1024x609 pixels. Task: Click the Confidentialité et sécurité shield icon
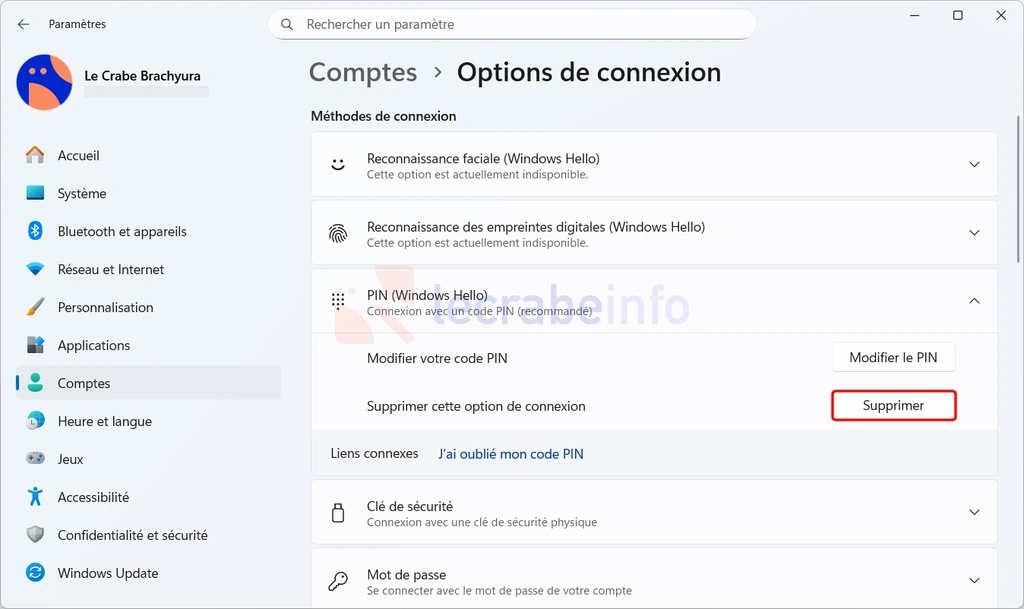(35, 535)
